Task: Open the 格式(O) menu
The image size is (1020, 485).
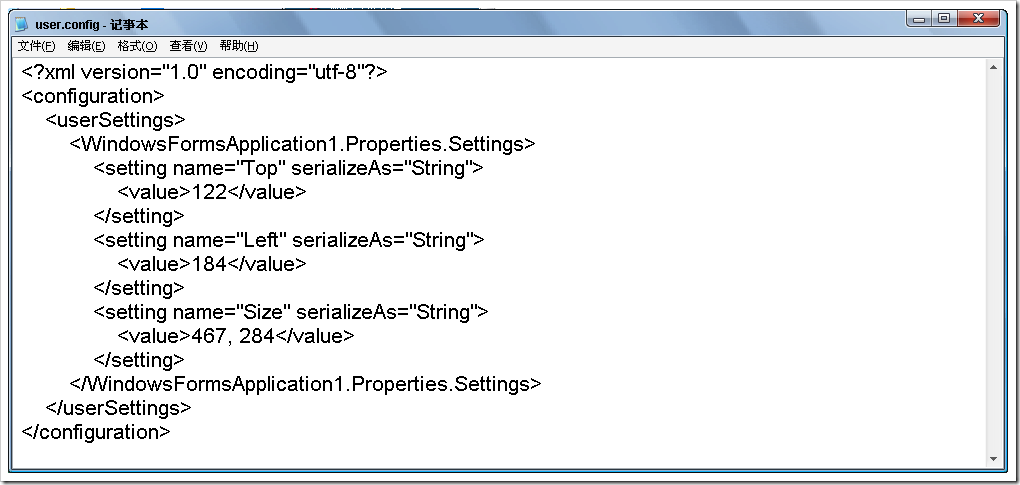Action: [137, 46]
